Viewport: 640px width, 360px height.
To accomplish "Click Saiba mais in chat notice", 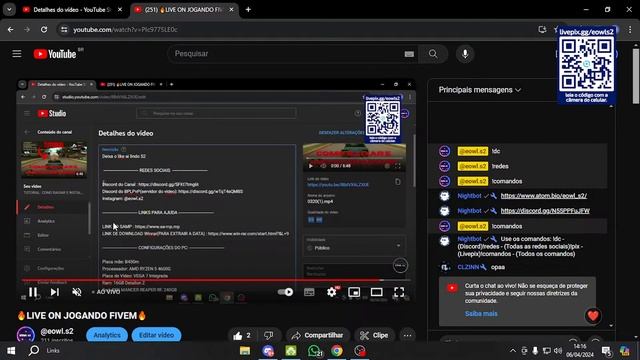I will 481,313.
